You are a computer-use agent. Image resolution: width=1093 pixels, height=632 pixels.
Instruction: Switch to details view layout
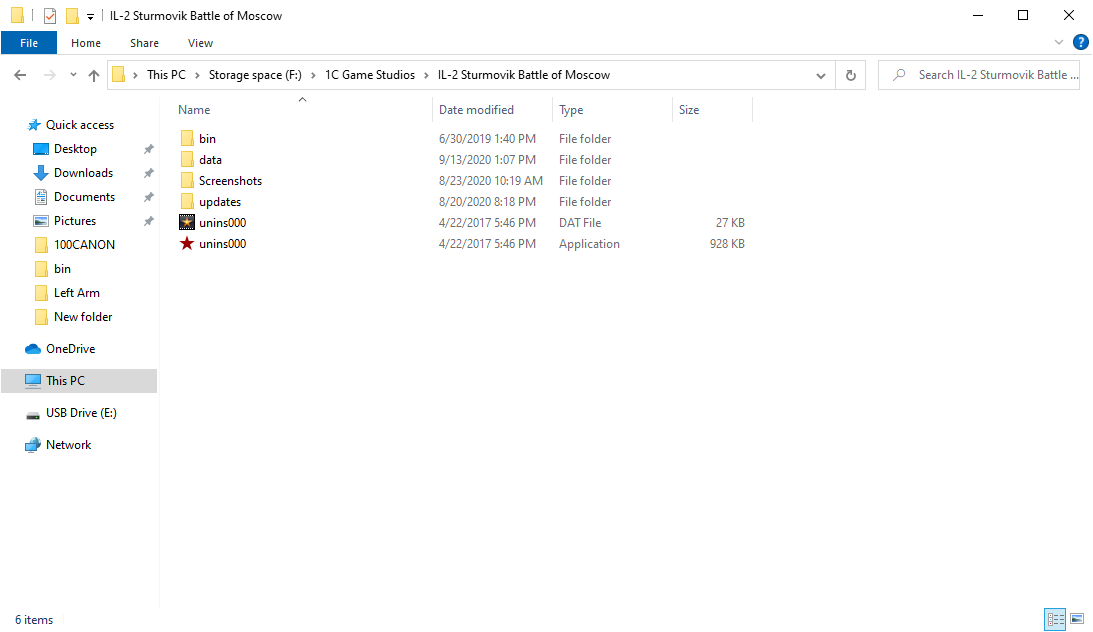(1055, 619)
